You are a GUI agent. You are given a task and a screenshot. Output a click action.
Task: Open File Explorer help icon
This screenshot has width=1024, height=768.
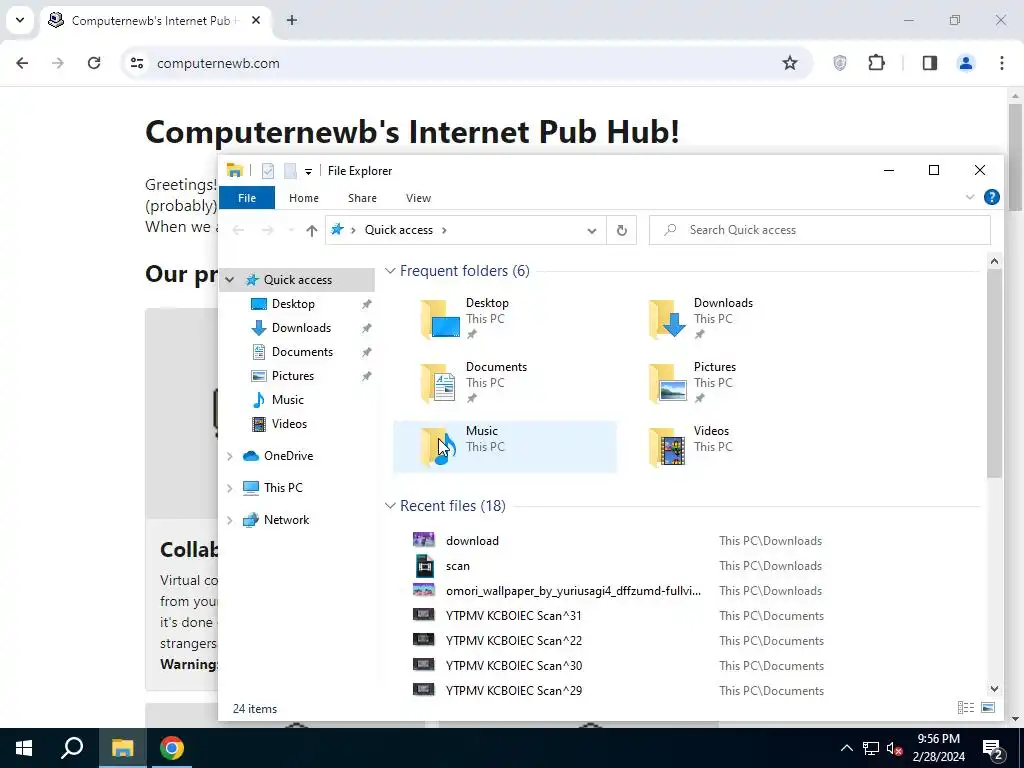click(x=991, y=197)
